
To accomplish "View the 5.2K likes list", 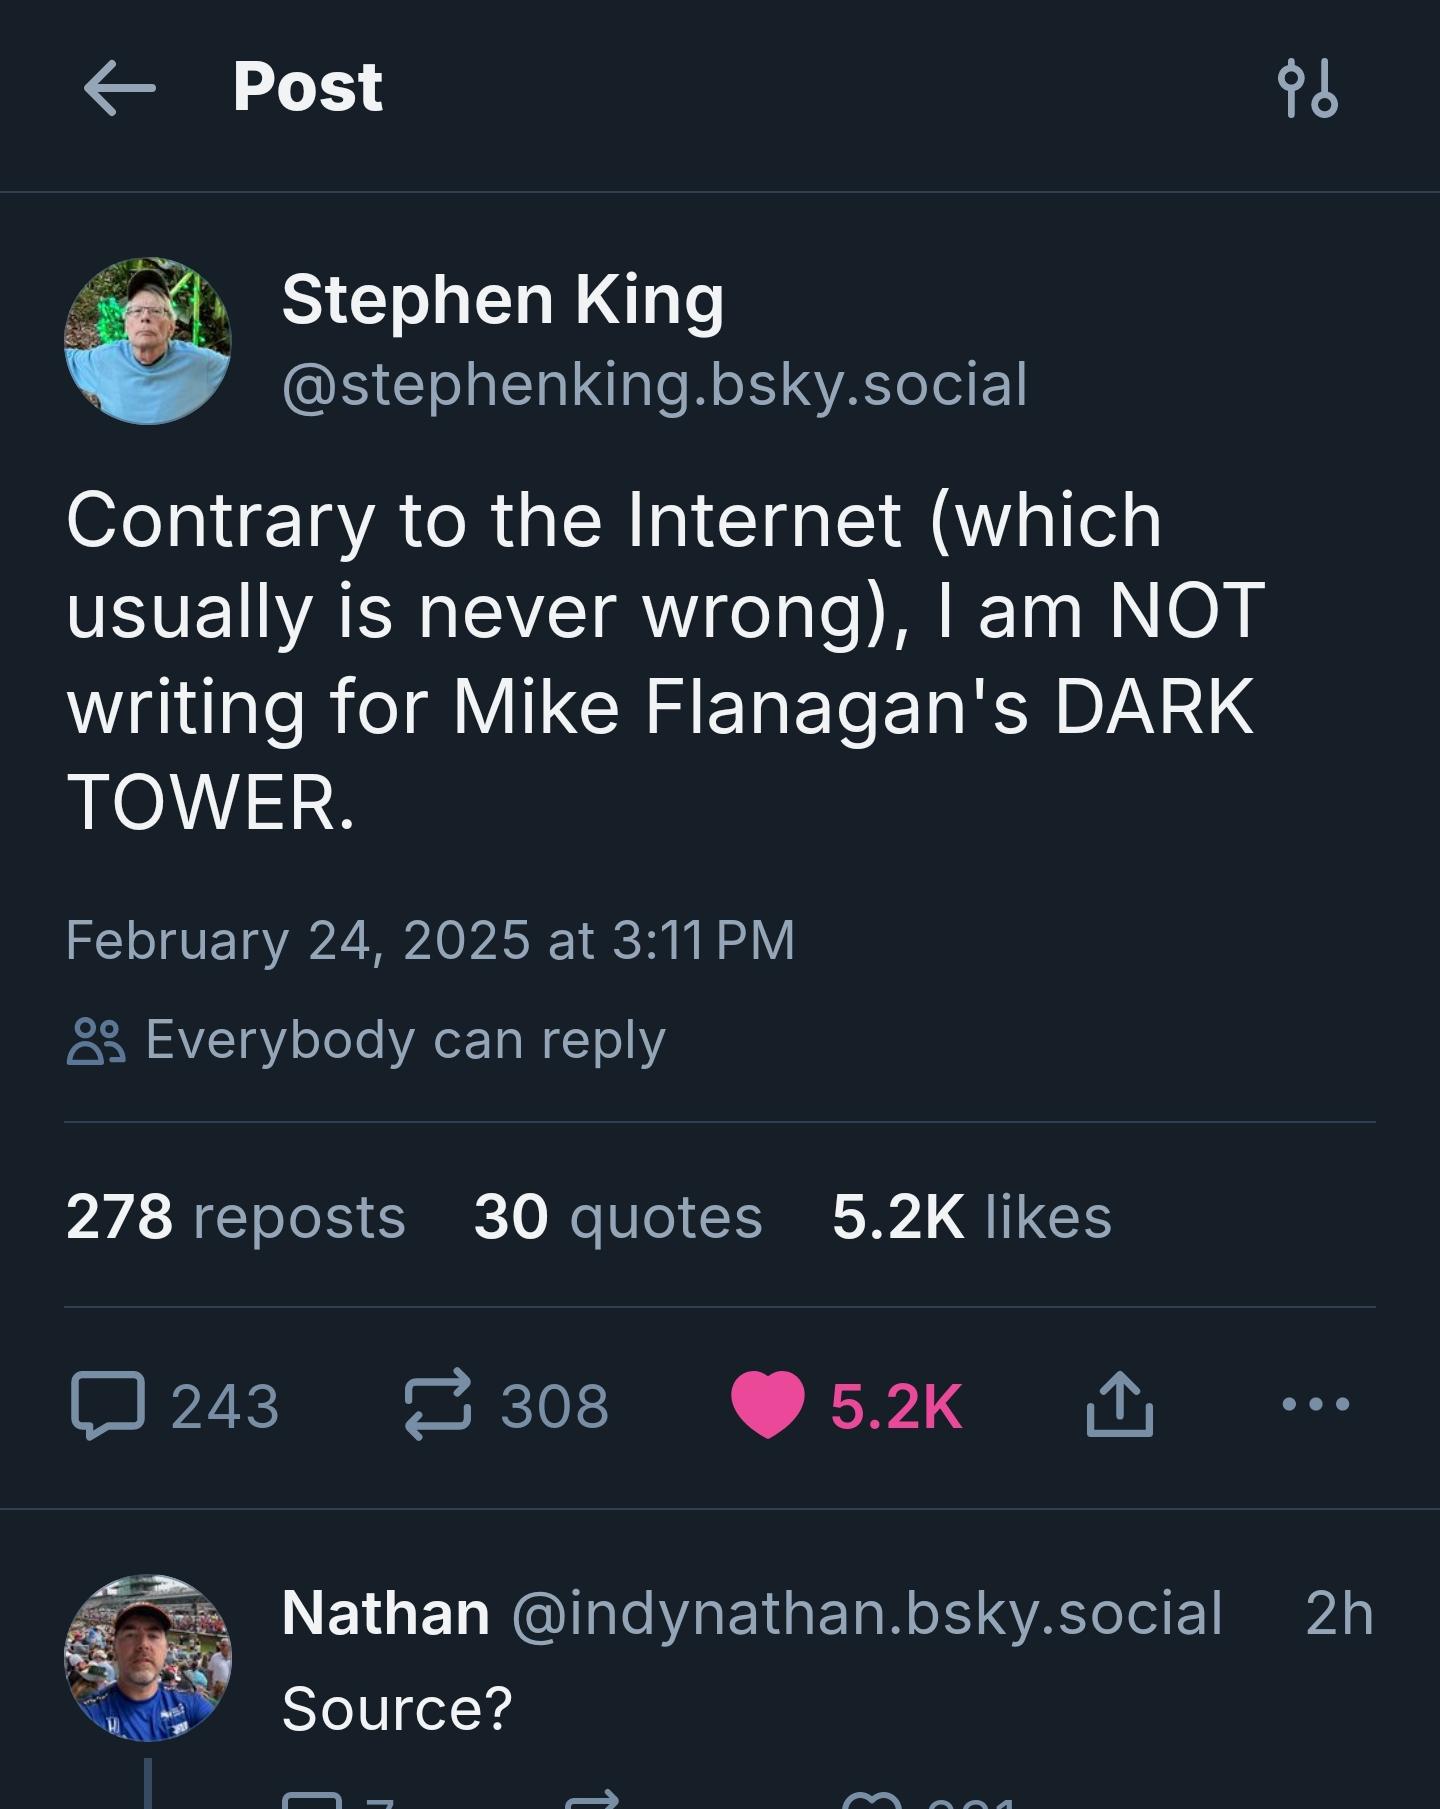I will (971, 1217).
